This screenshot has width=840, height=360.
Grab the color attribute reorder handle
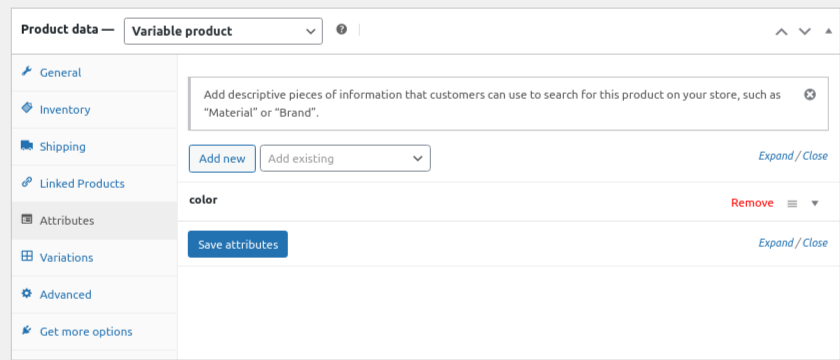pyautogui.click(x=792, y=204)
